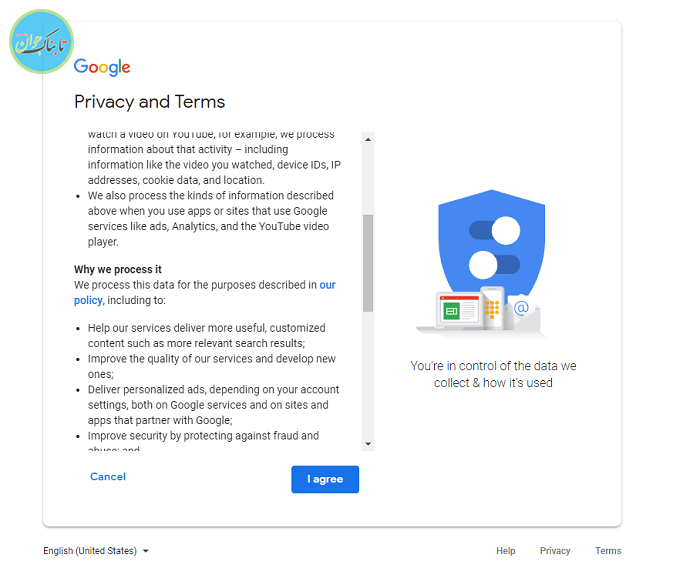Click the I agree button
700x568 pixels.
(x=325, y=479)
